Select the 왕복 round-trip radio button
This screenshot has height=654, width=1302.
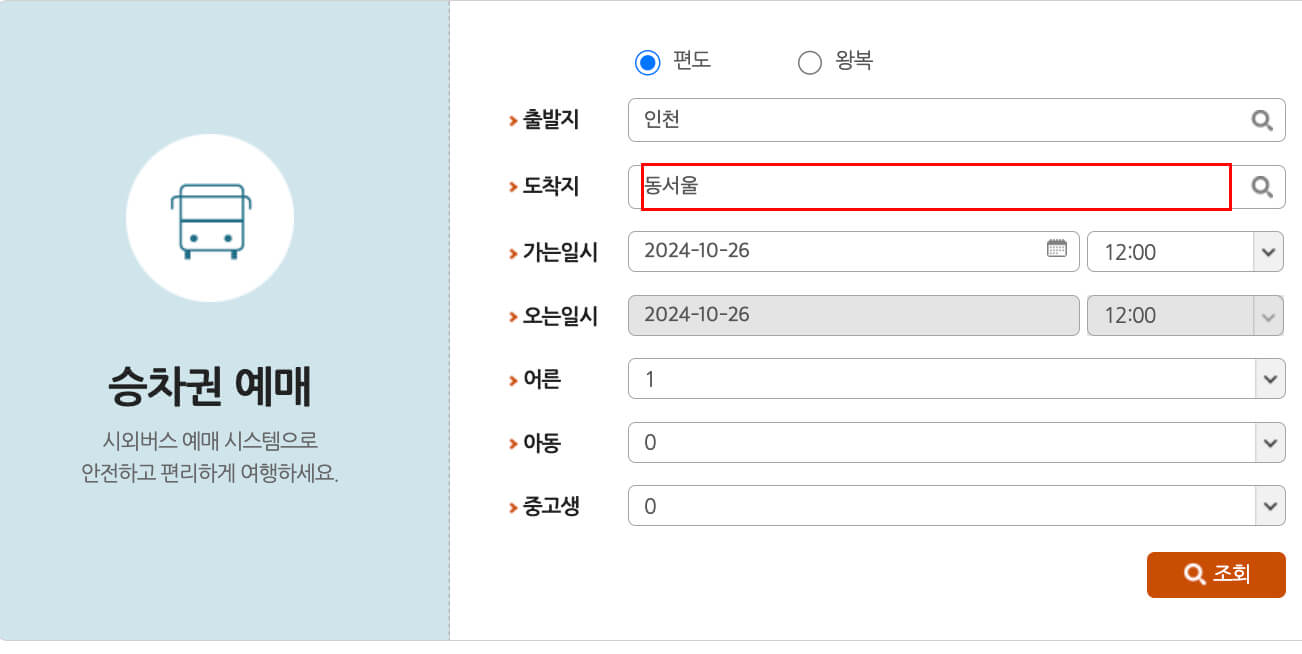click(809, 61)
